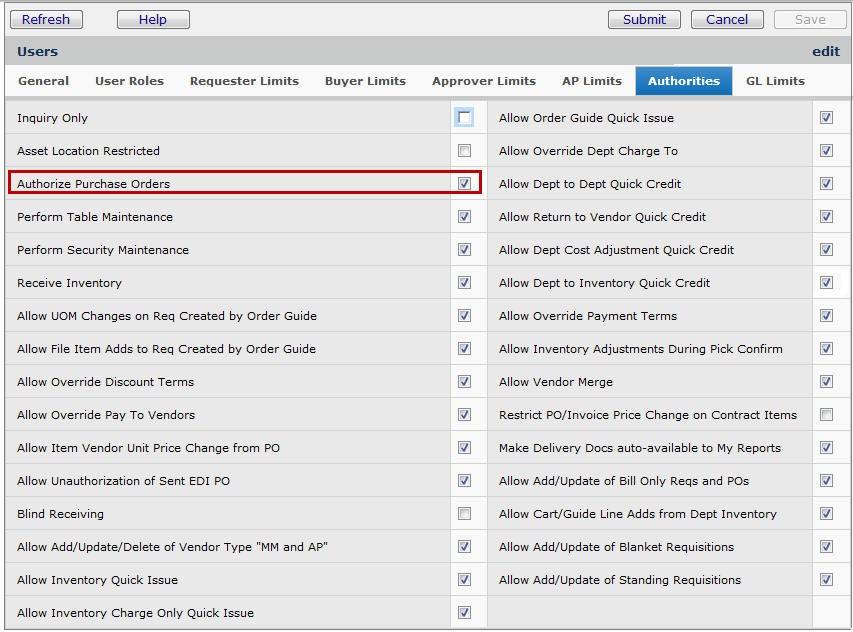Image resolution: width=853 pixels, height=632 pixels.
Task: Toggle Perform Table Maintenance checkbox
Action: (x=464, y=217)
